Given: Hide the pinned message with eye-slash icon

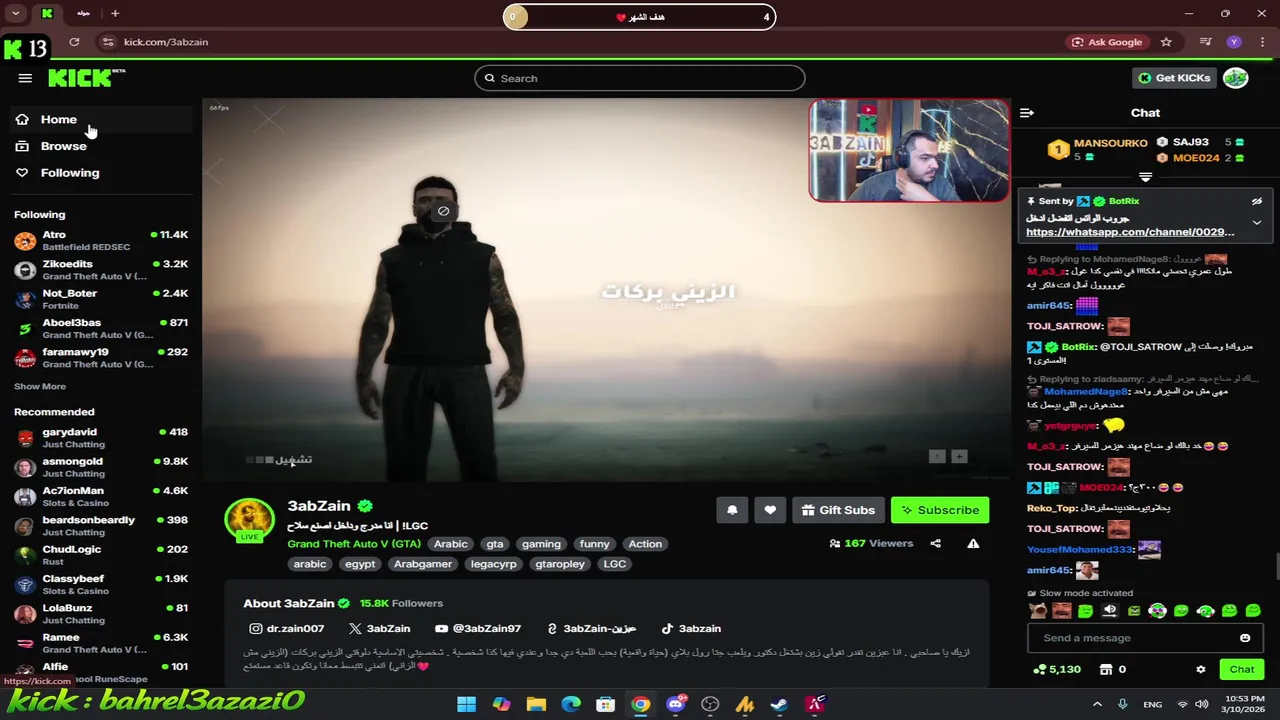Looking at the screenshot, I should coord(1257,201).
